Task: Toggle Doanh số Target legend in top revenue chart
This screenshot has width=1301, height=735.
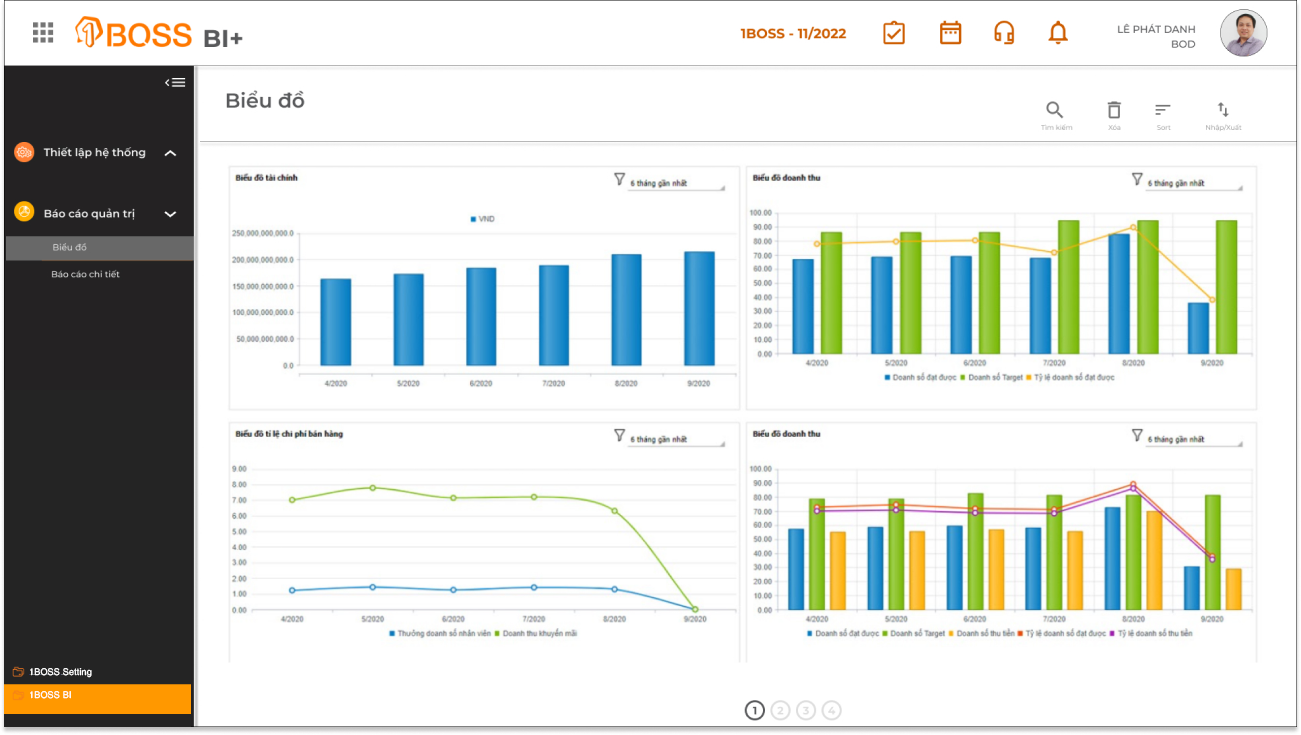Action: coord(990,377)
